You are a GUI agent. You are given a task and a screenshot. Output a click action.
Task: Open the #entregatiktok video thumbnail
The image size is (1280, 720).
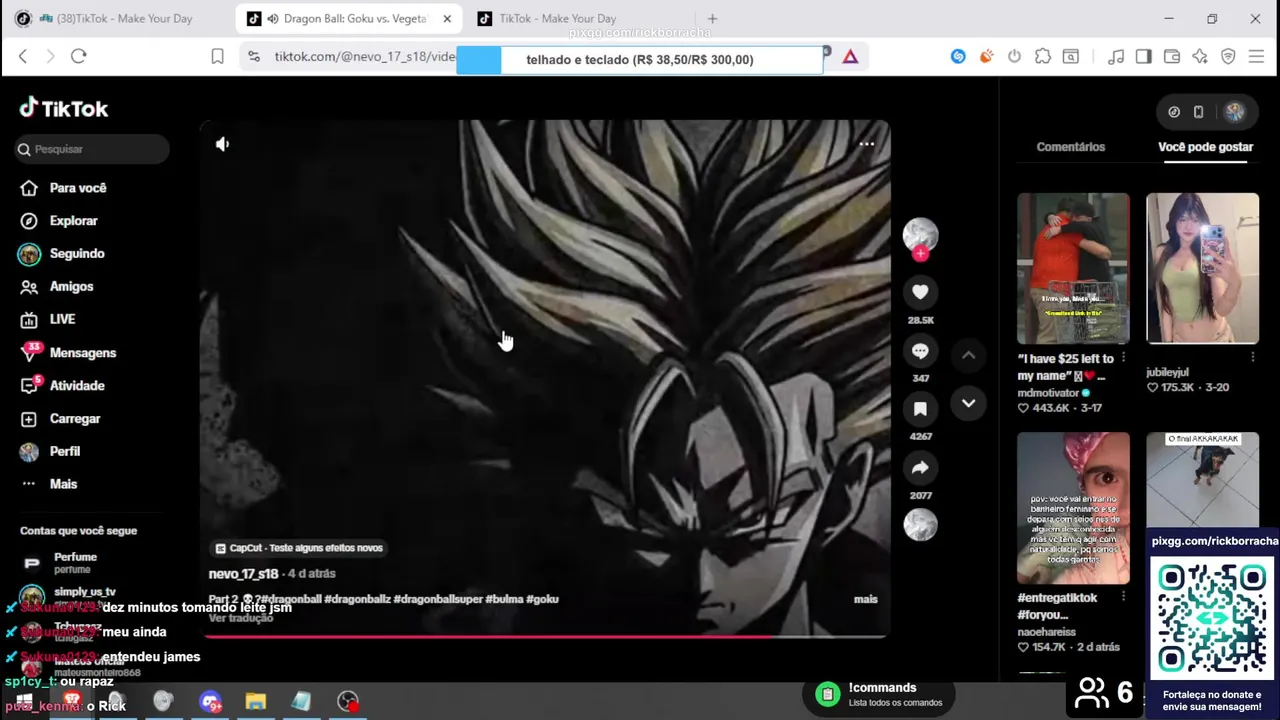click(1073, 508)
